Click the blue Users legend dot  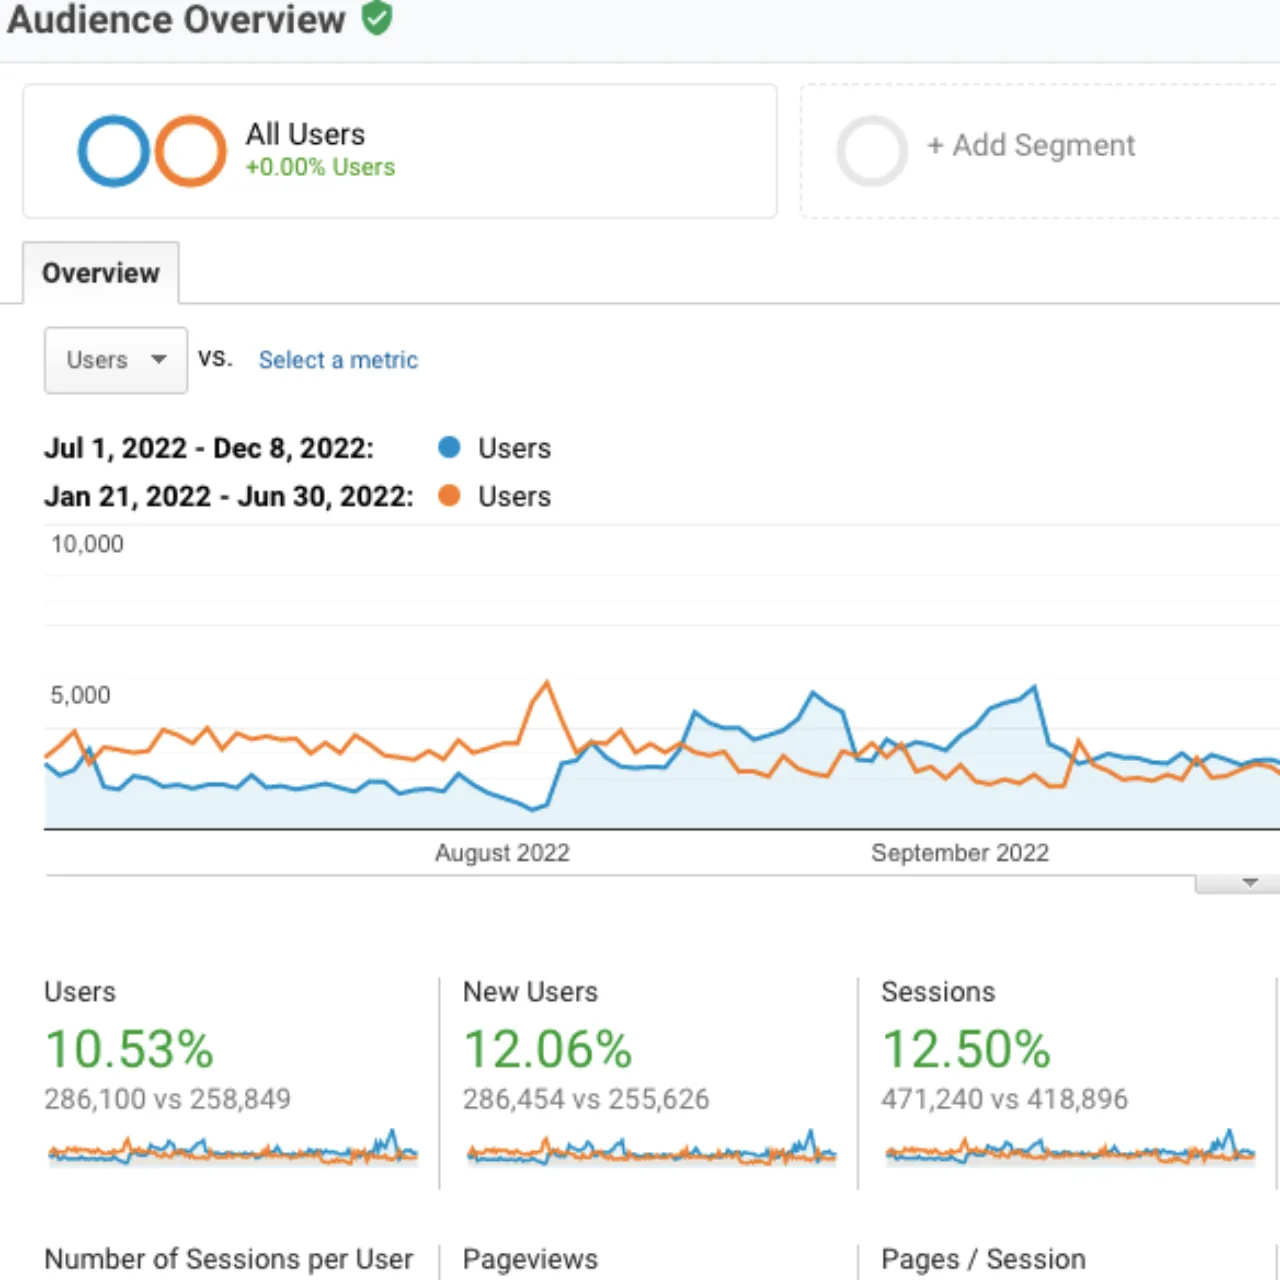pyautogui.click(x=449, y=447)
